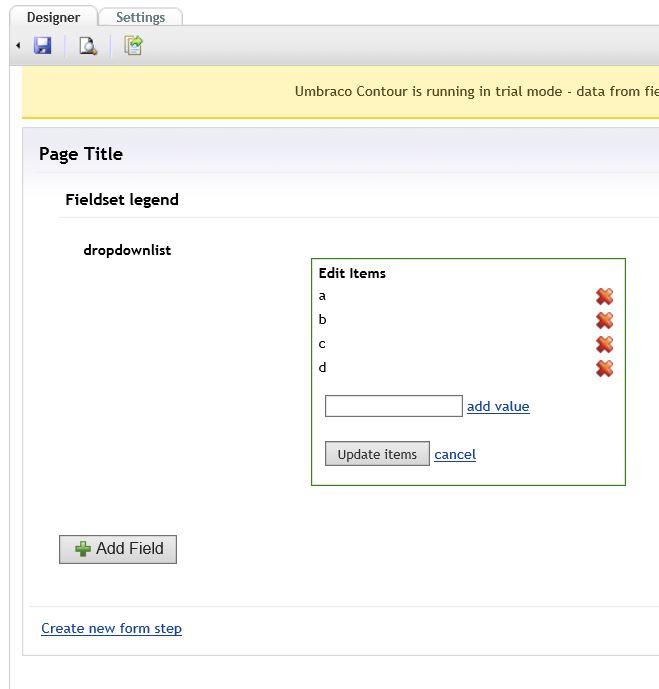Select the 'dropdownlist' field label
This screenshot has width=659, height=689.
(127, 250)
